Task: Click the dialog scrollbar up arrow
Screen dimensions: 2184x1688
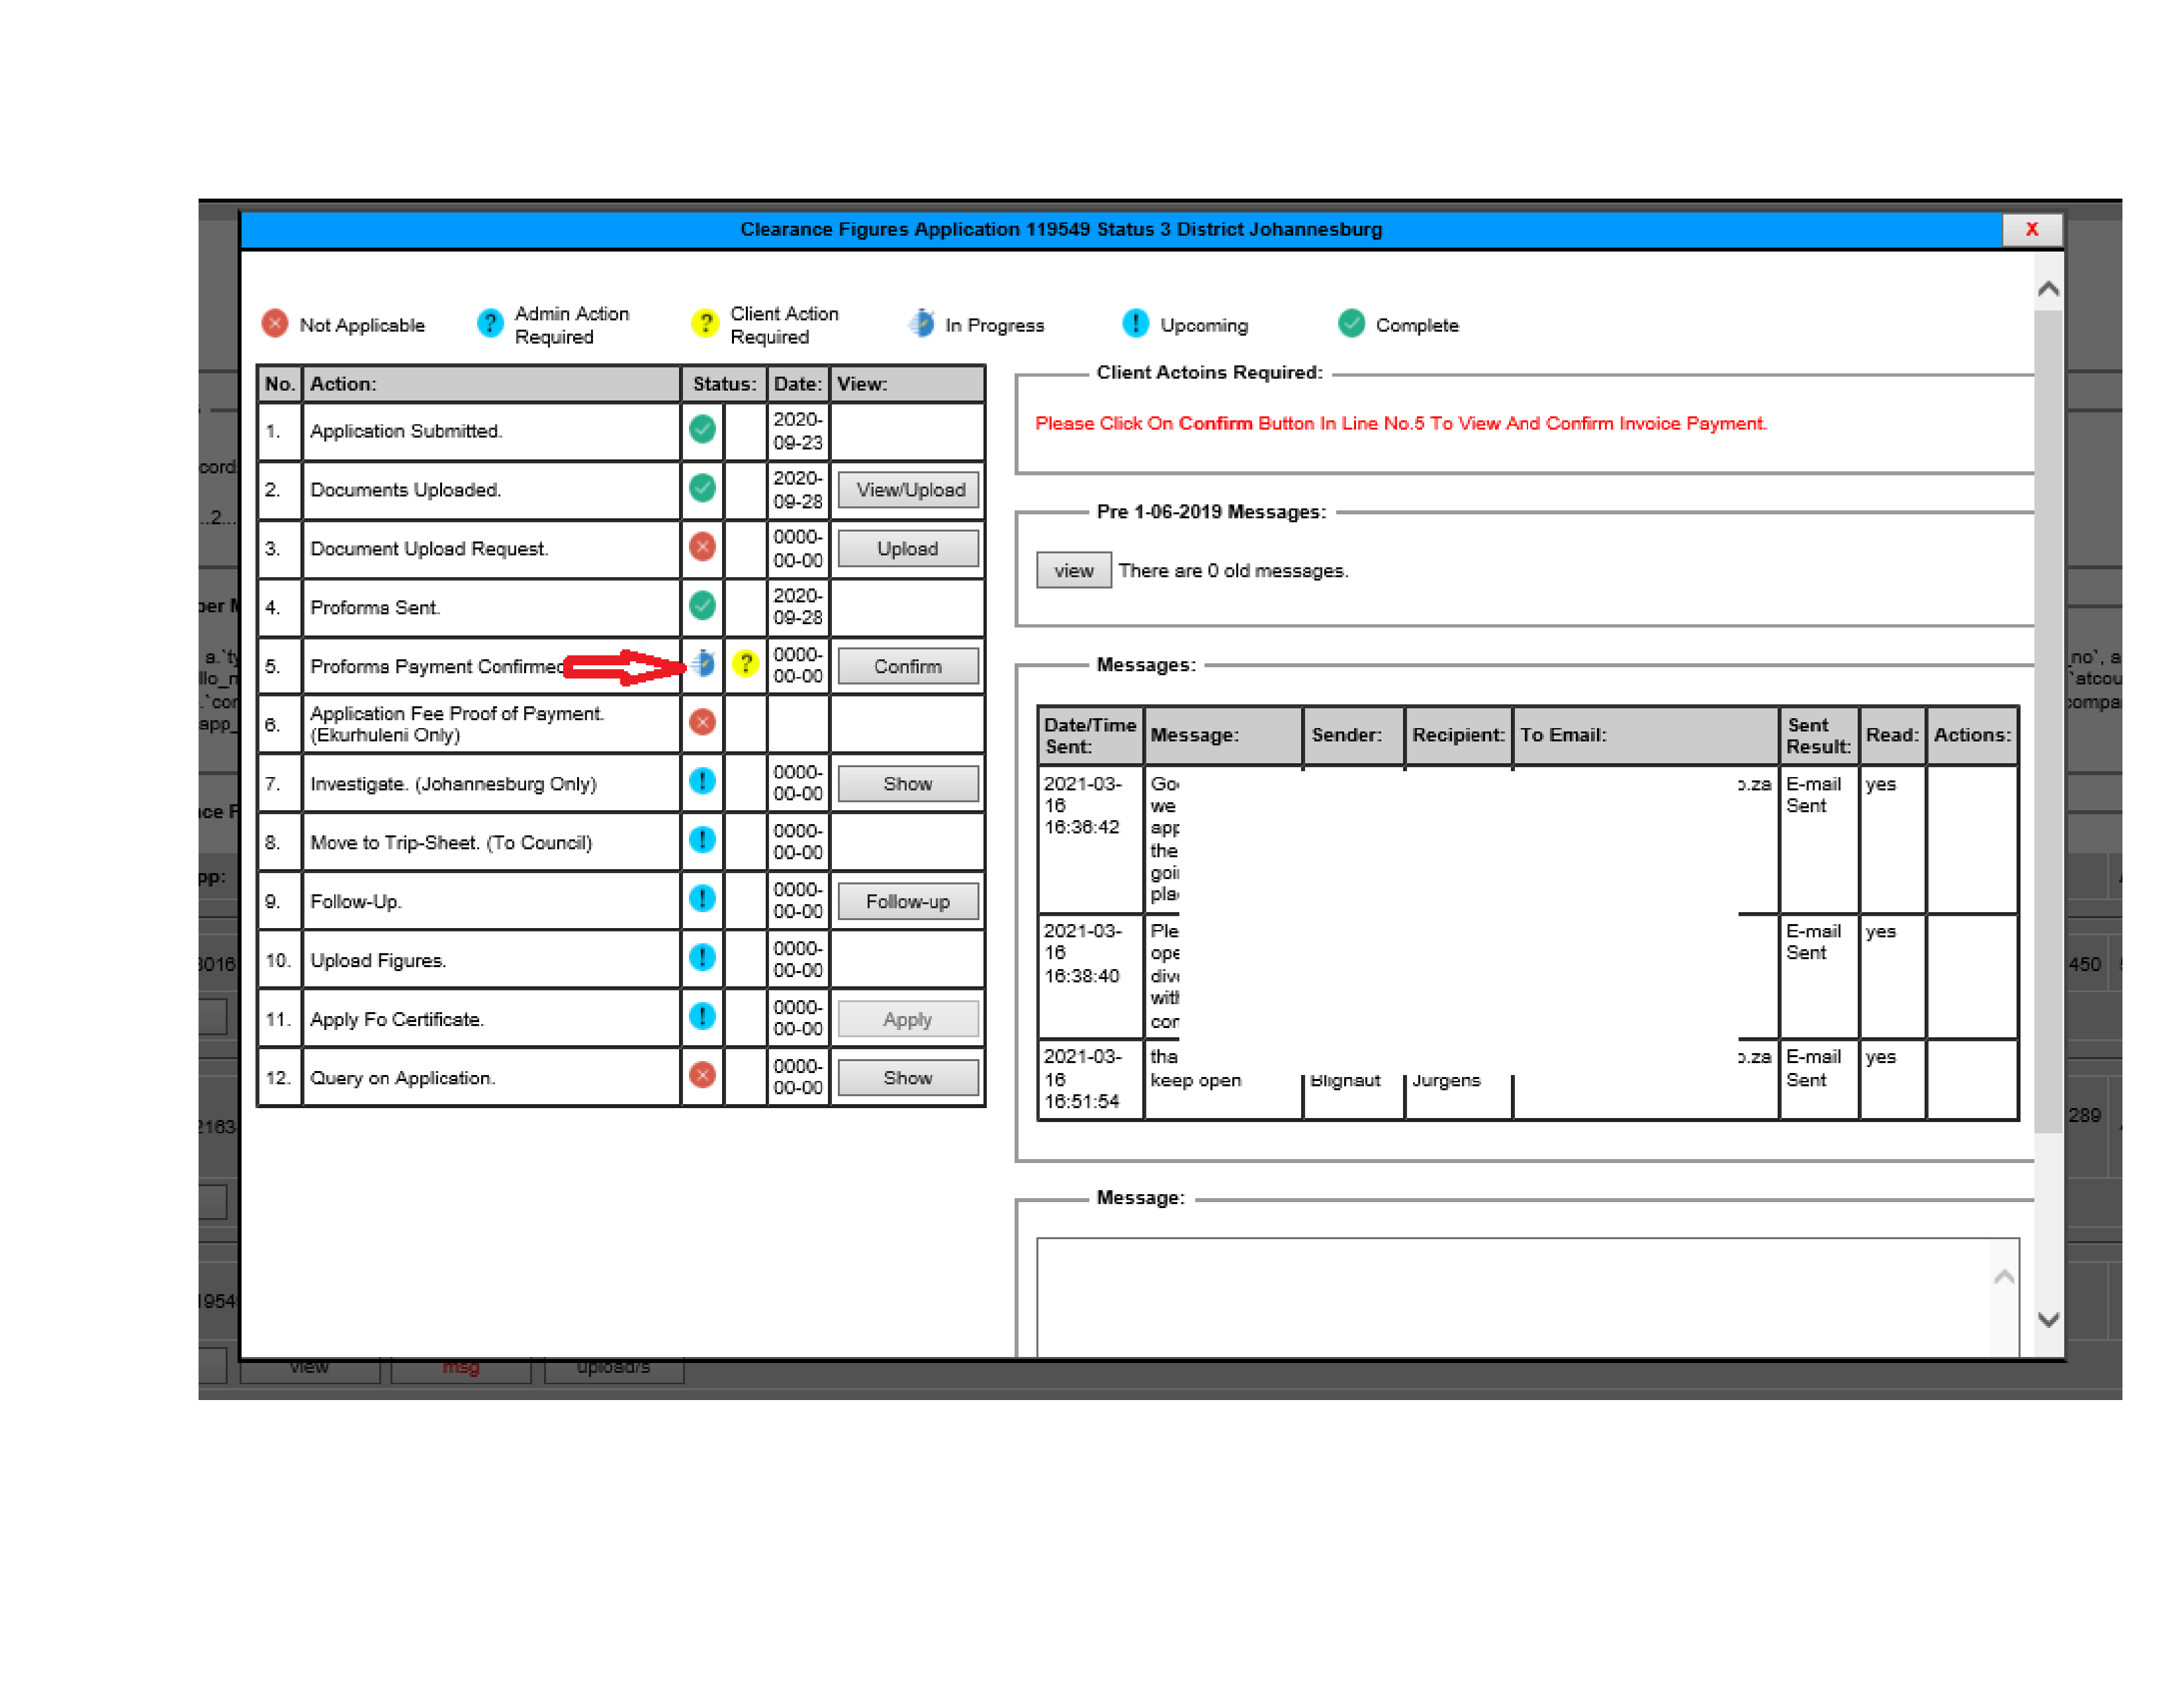Action: [x=2048, y=290]
